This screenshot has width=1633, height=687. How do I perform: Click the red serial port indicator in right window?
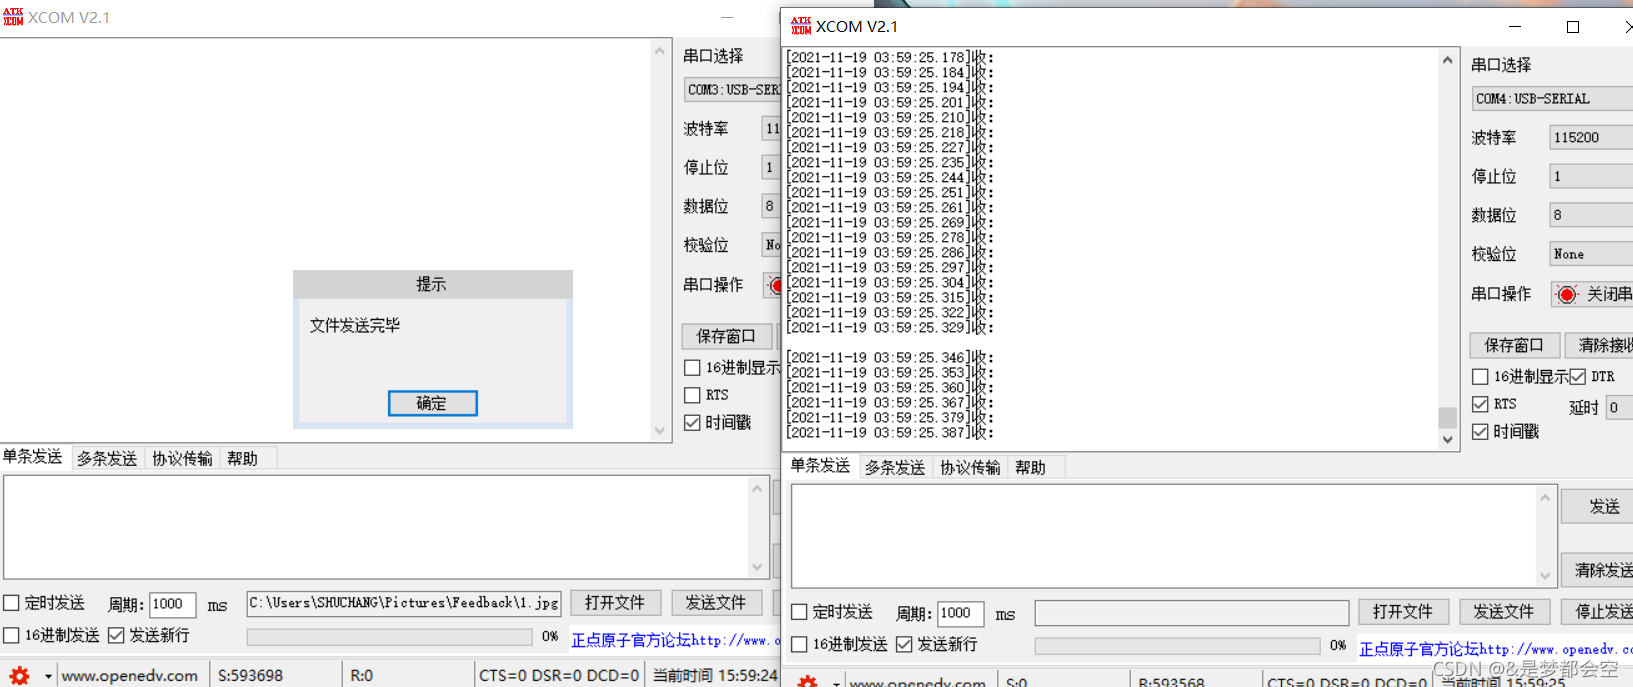[1567, 294]
